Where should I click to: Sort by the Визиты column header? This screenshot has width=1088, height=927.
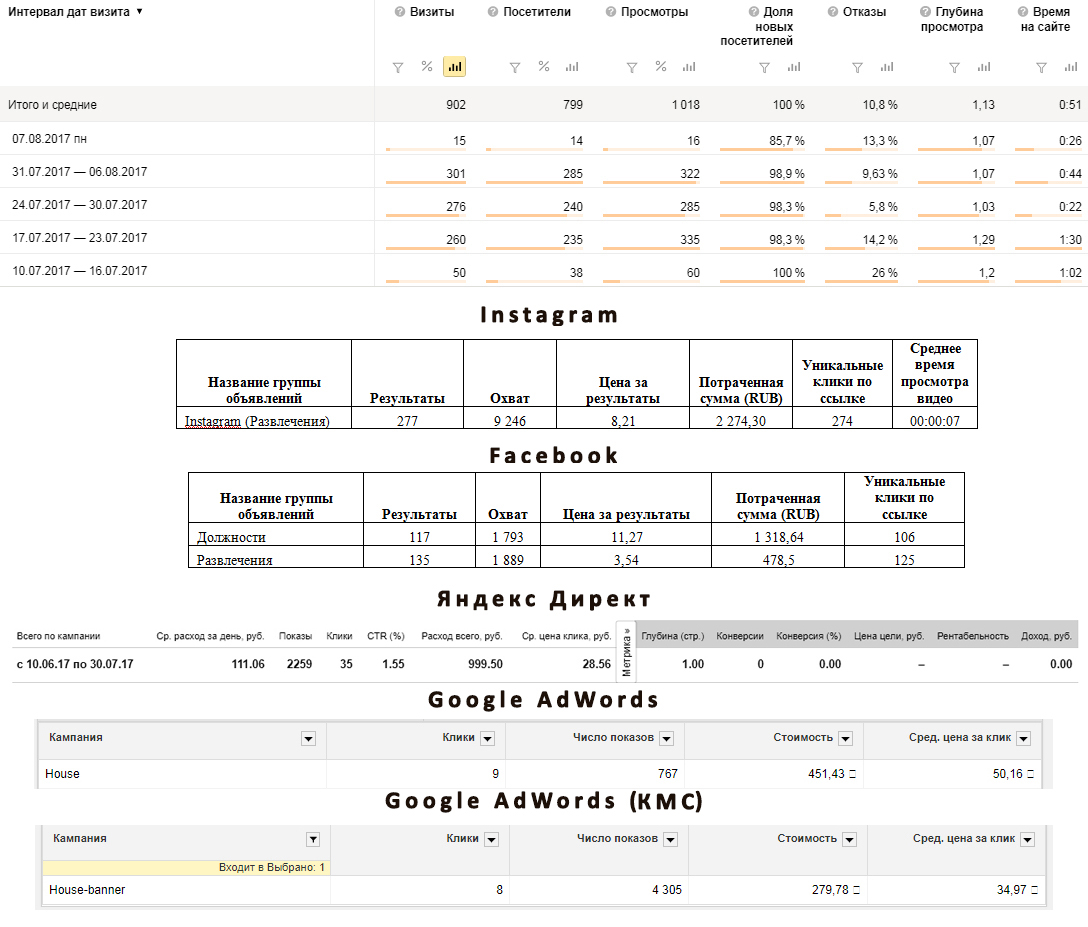coord(432,12)
